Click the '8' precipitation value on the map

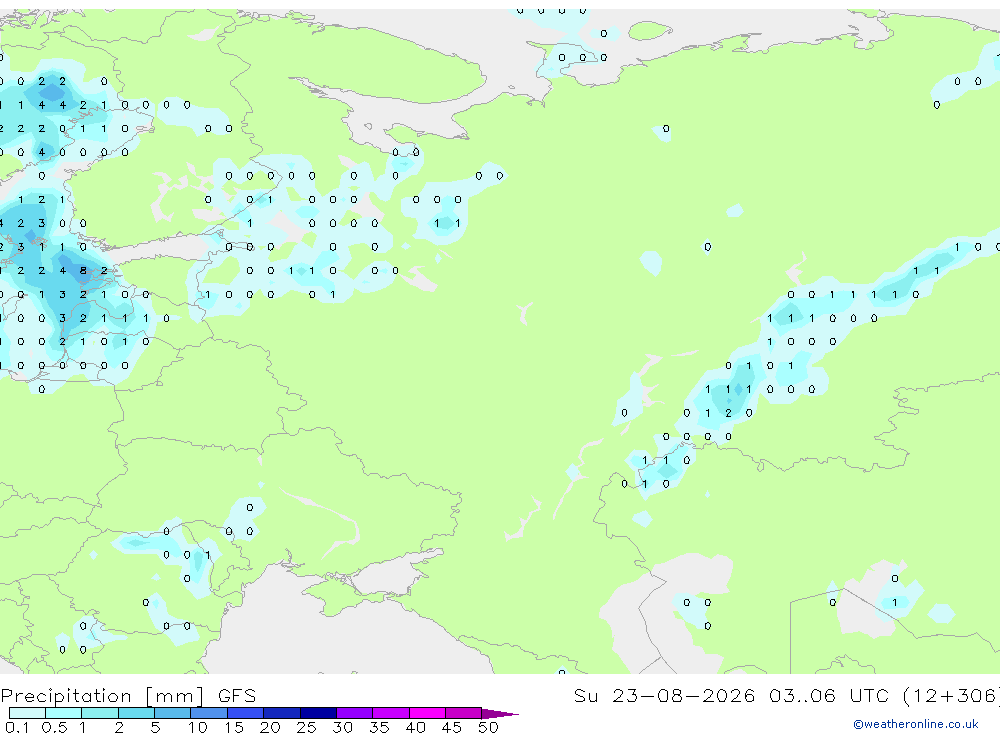click(x=83, y=270)
